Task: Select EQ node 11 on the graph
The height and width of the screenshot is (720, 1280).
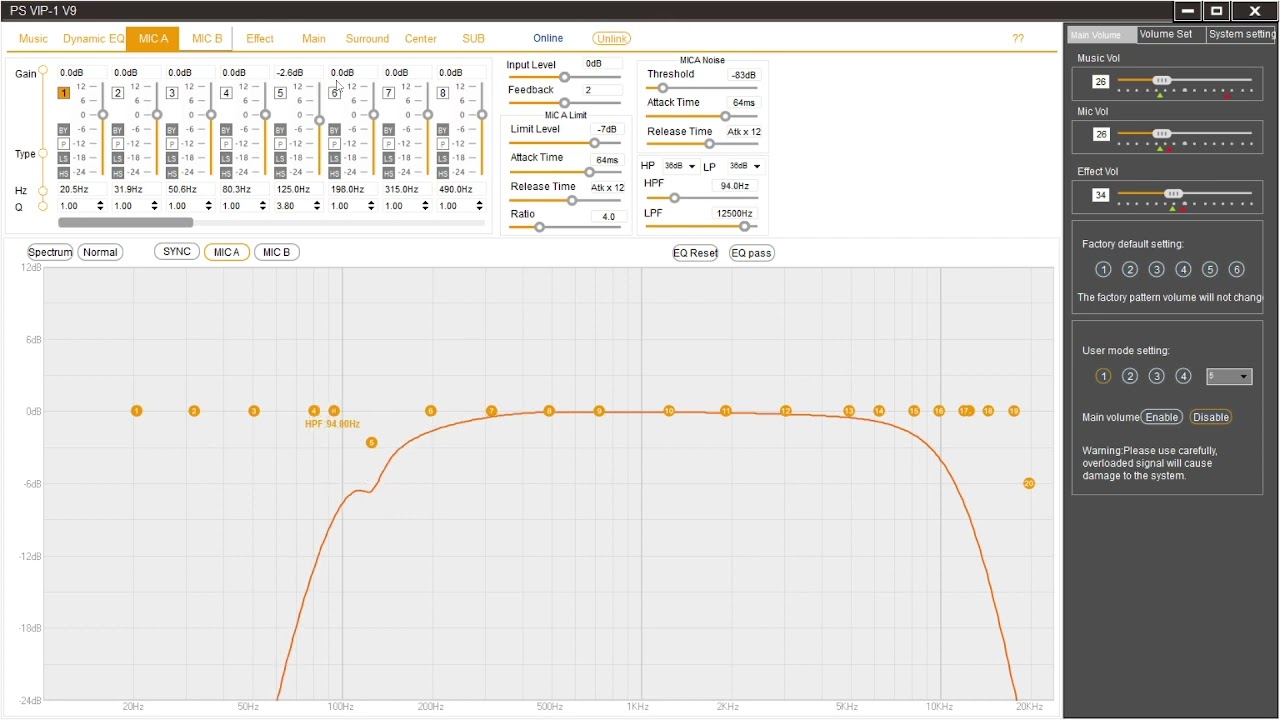Action: (726, 411)
